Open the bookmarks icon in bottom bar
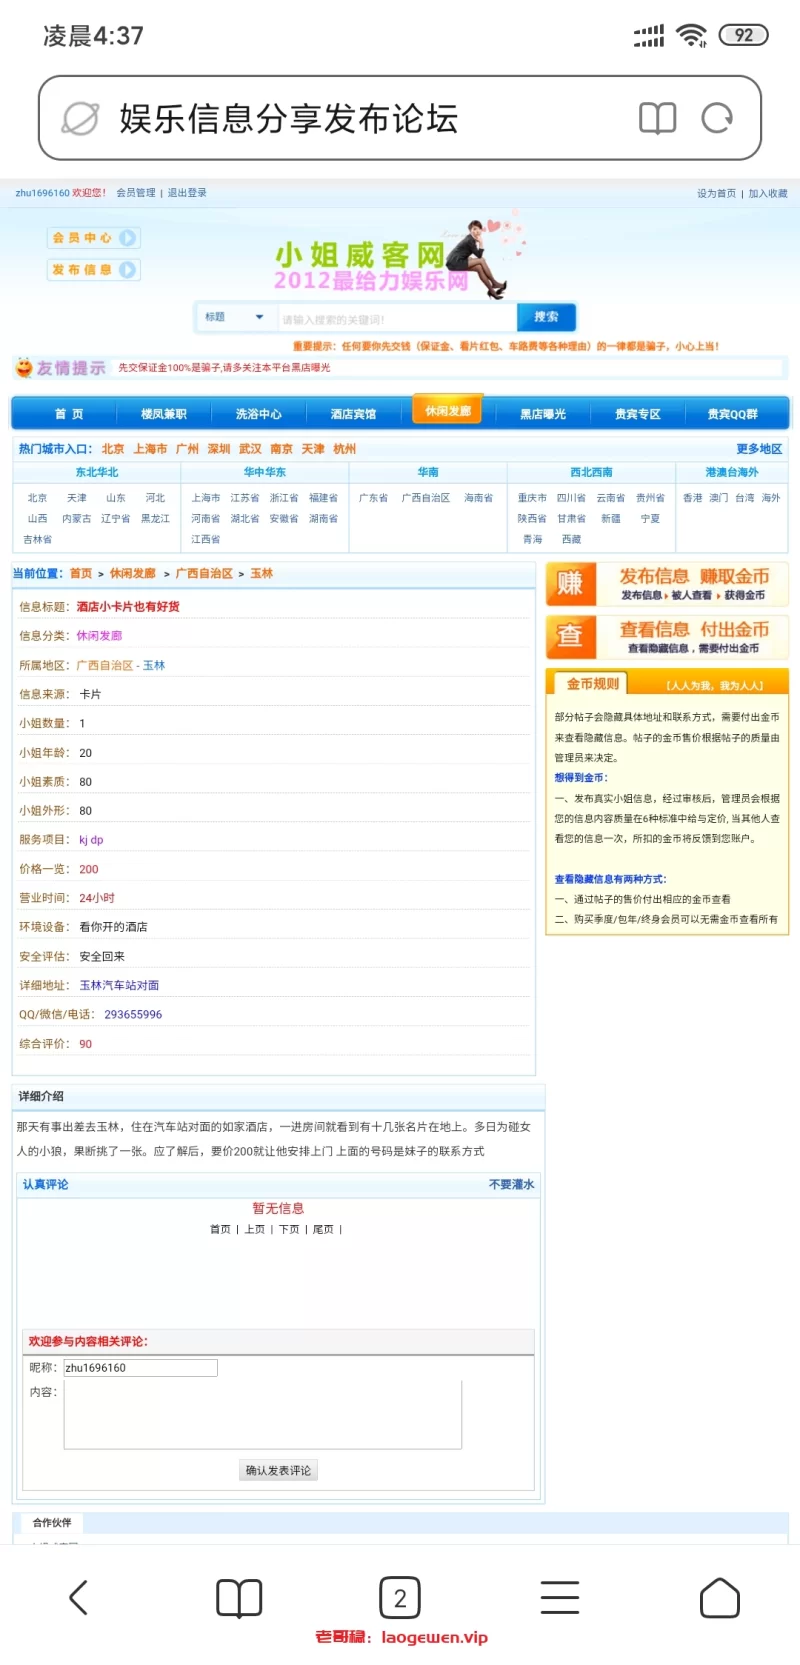Screen dimensions: 800x1665 tap(239, 1597)
